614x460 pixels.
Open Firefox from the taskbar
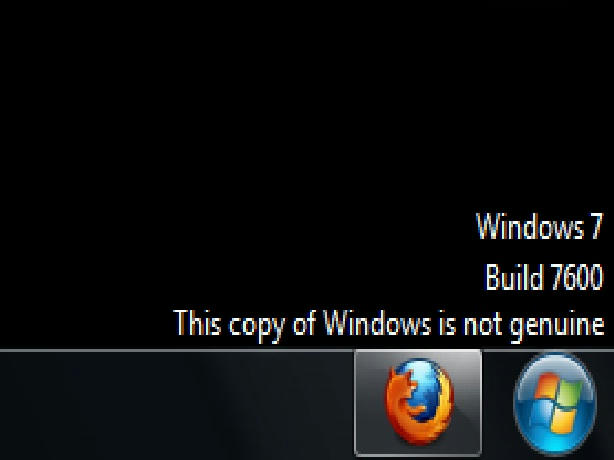[418, 402]
